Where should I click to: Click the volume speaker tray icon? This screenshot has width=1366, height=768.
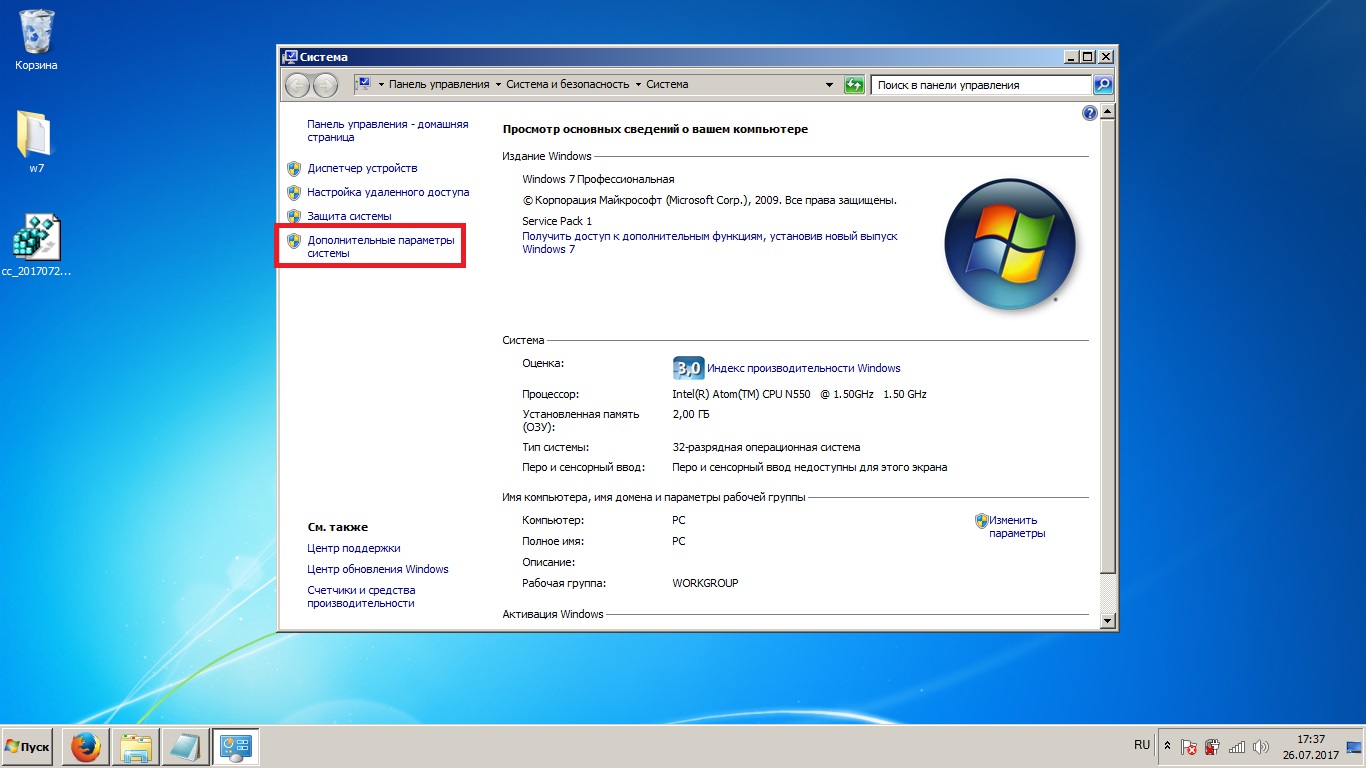[1260, 747]
